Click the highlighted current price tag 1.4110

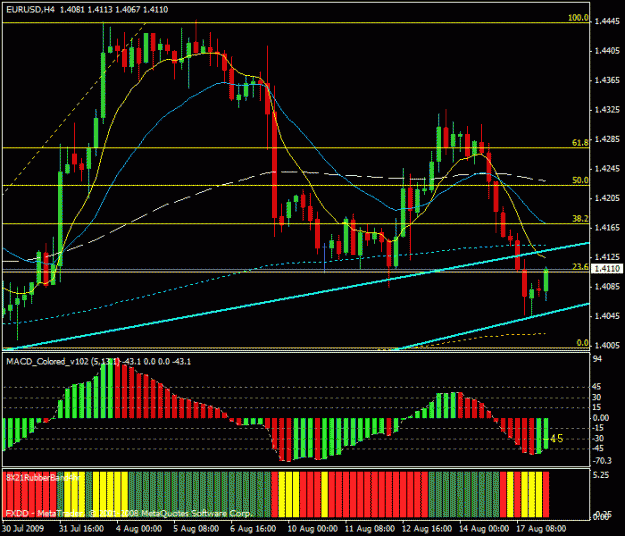[607, 269]
